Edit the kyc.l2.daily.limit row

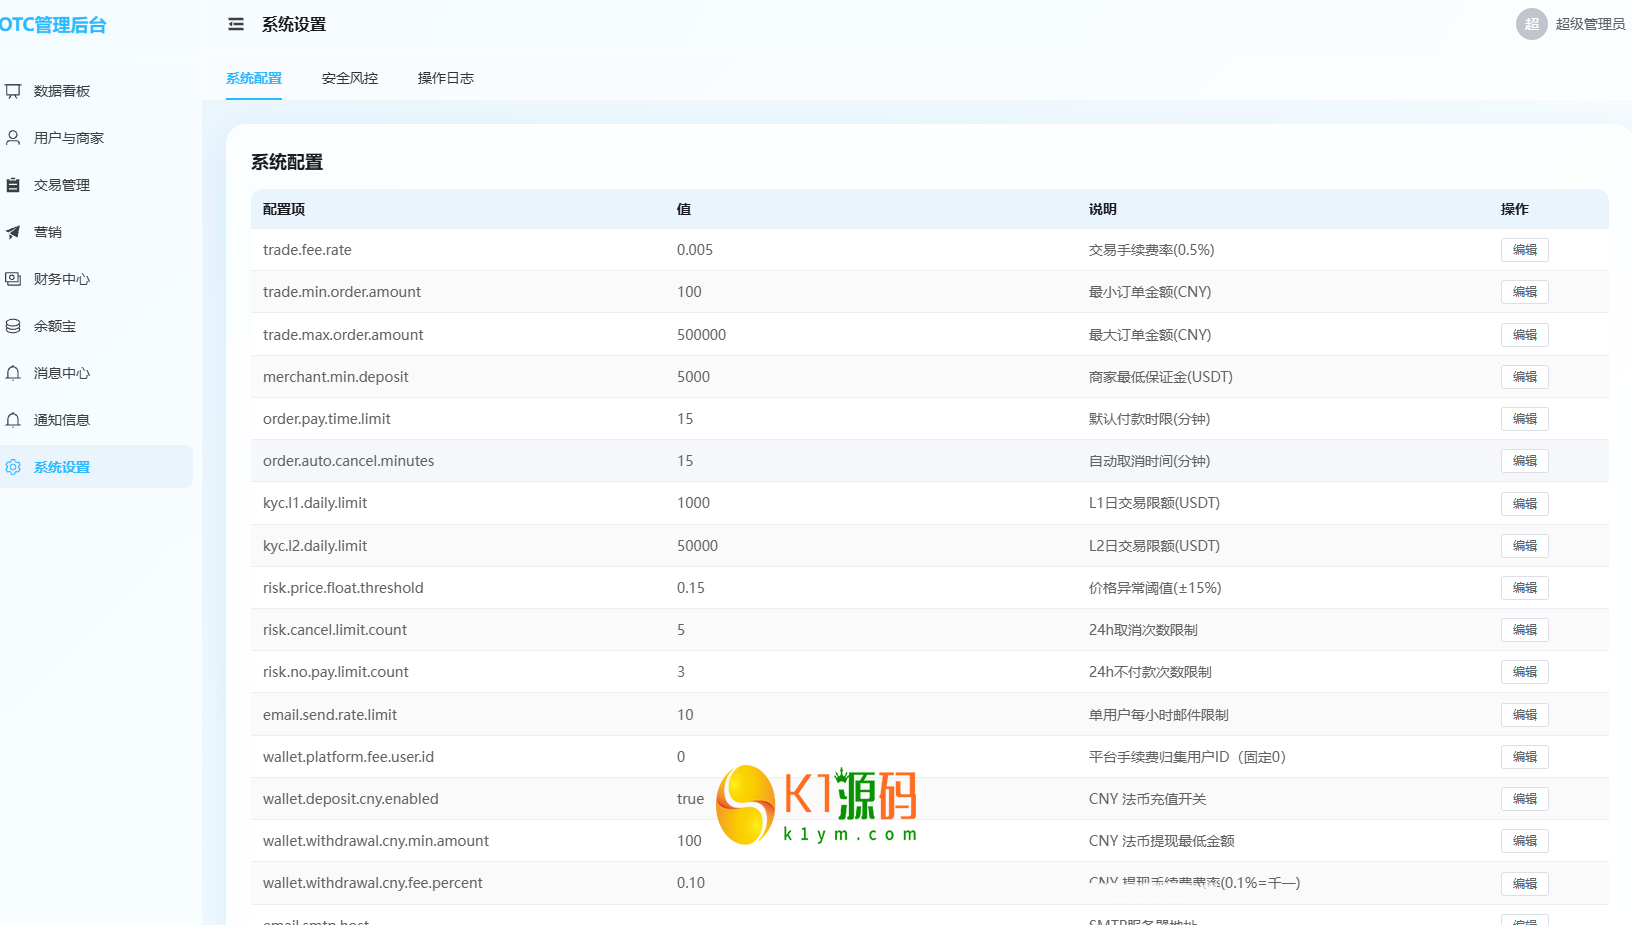[x=1524, y=546]
